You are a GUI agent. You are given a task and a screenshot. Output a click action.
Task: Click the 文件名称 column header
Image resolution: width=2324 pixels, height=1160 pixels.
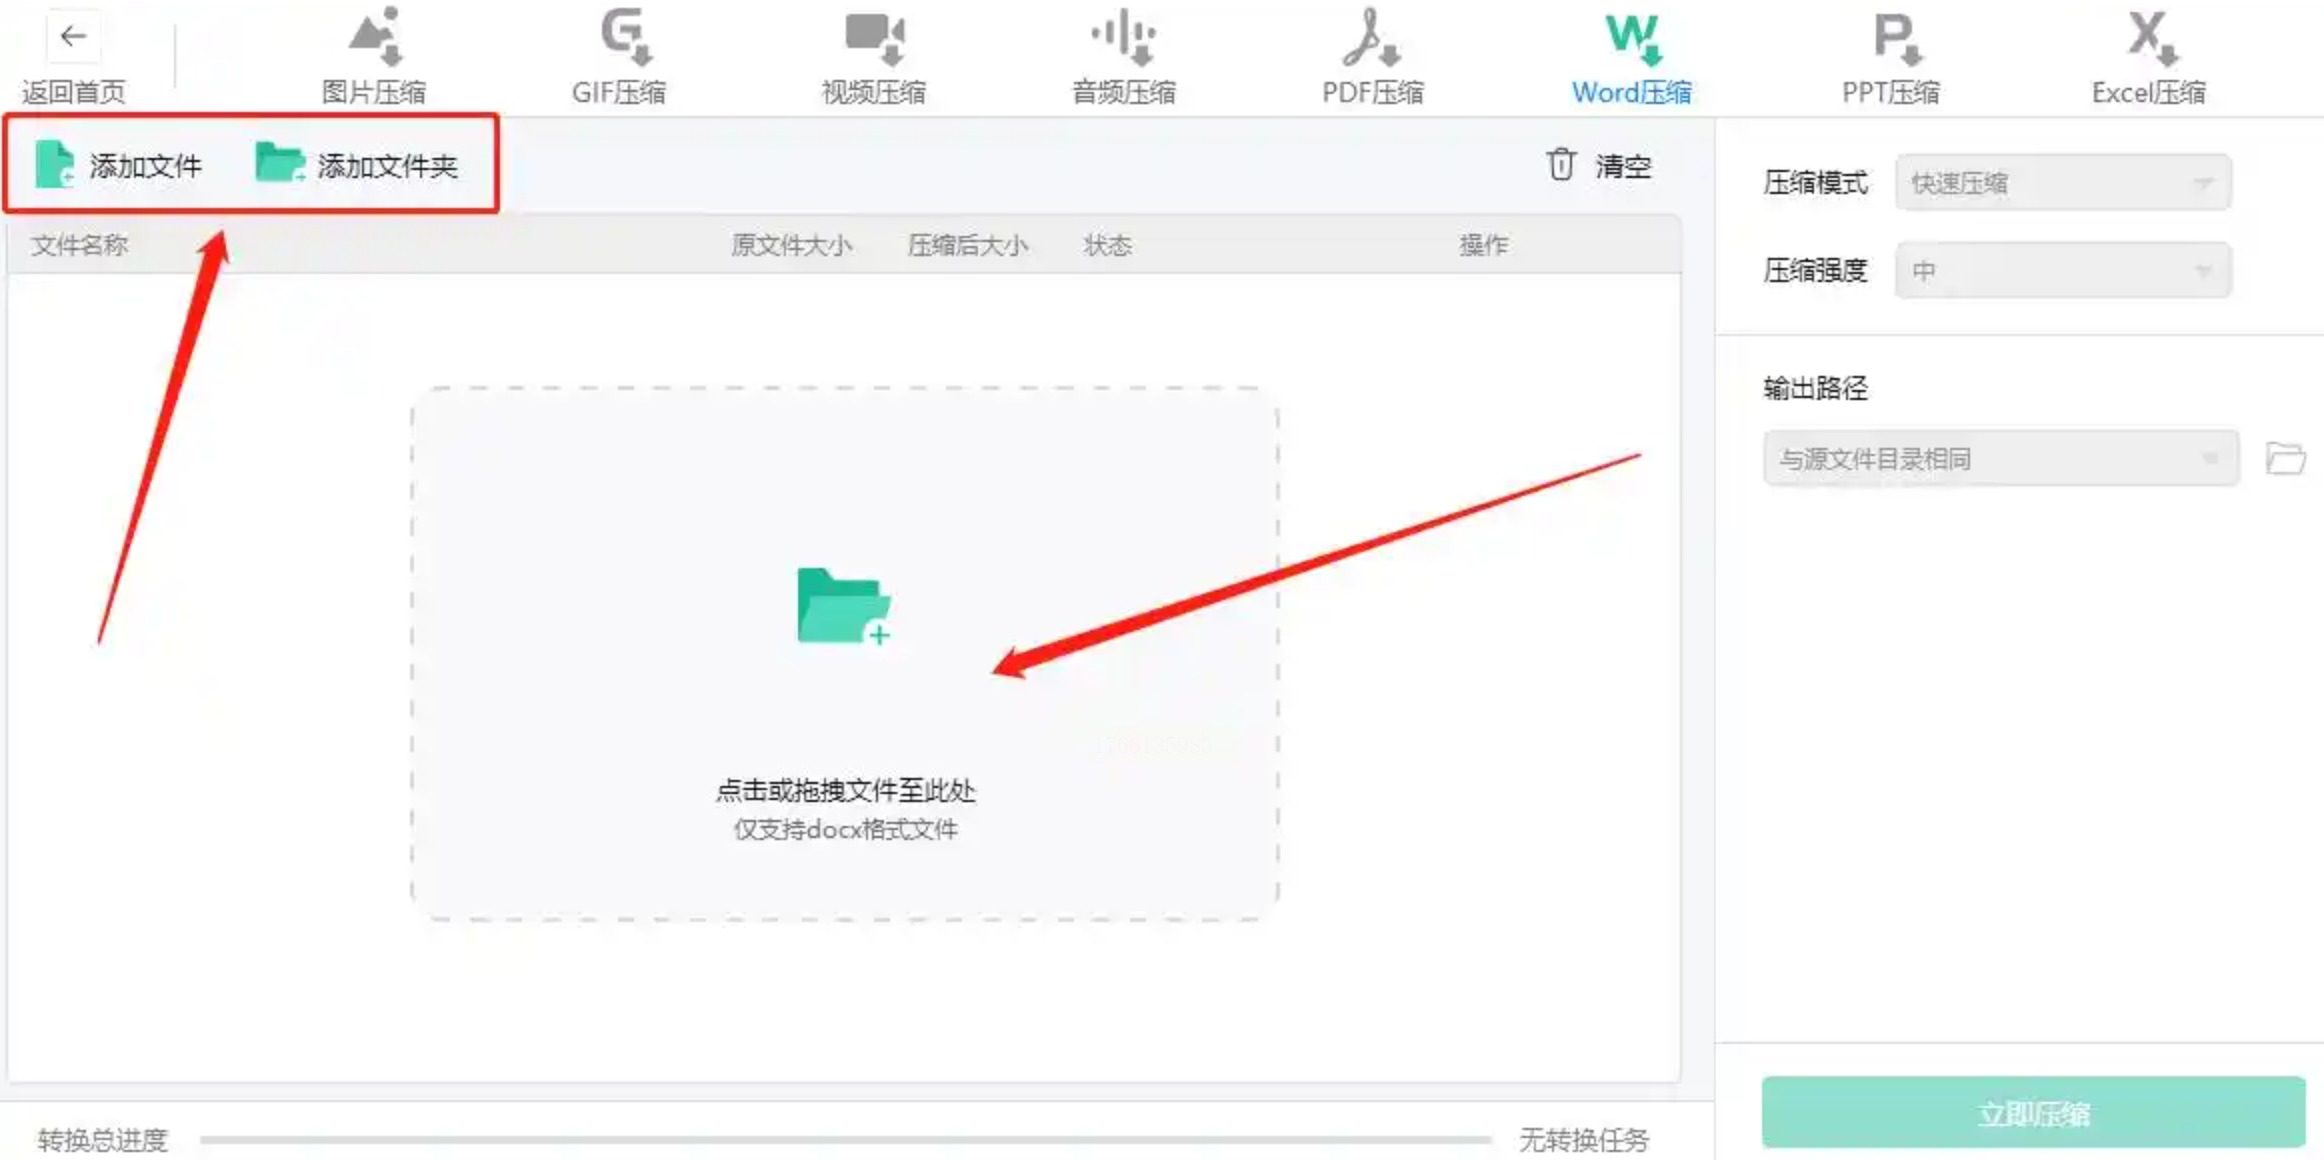[80, 245]
